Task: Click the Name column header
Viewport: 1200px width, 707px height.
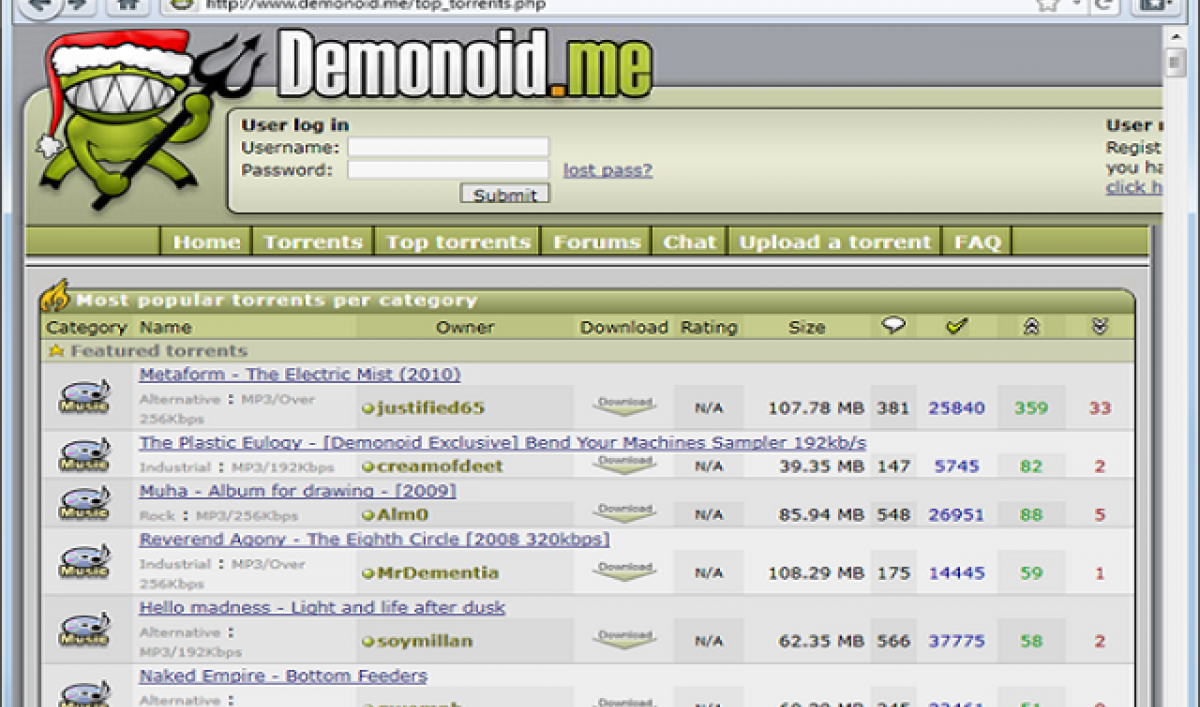Action: click(165, 327)
